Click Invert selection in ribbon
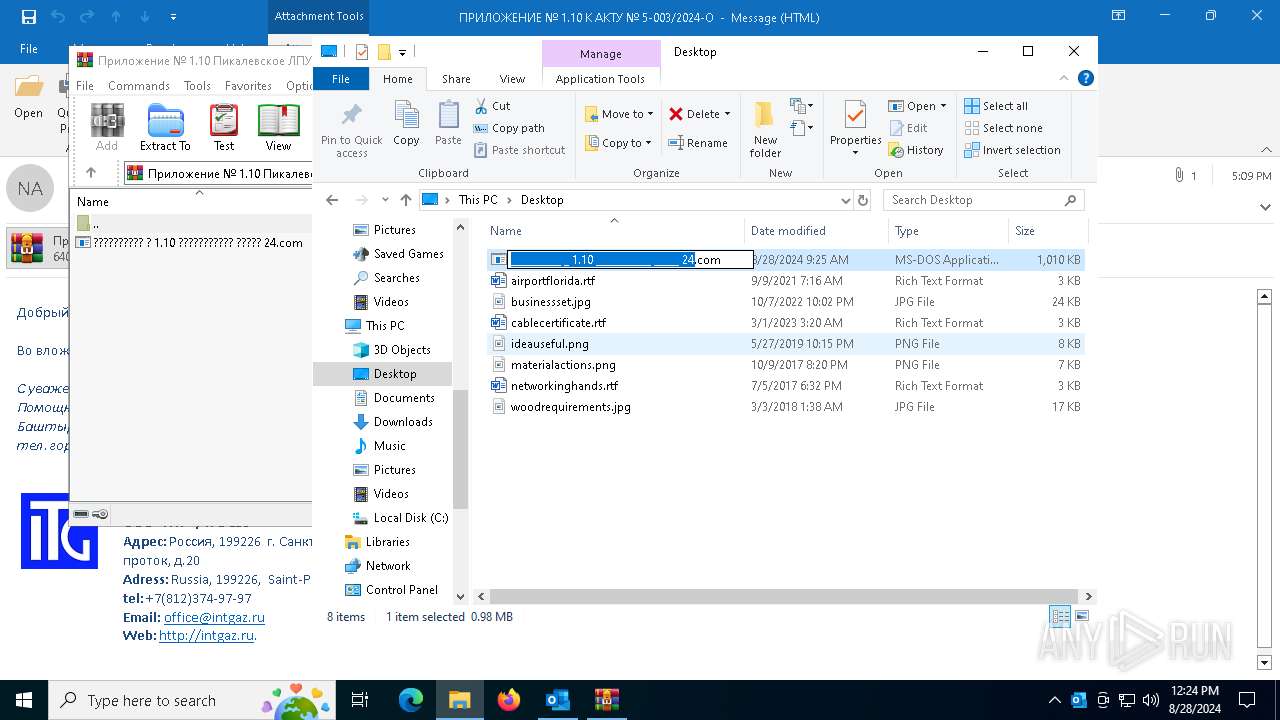This screenshot has height=720, width=1280. [1012, 150]
